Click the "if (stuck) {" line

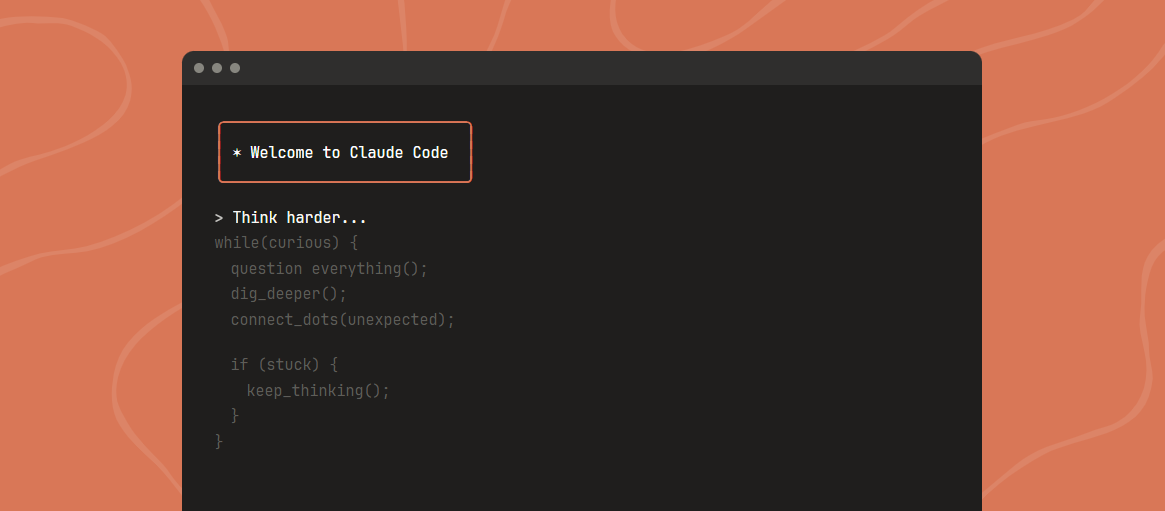[x=284, y=365]
